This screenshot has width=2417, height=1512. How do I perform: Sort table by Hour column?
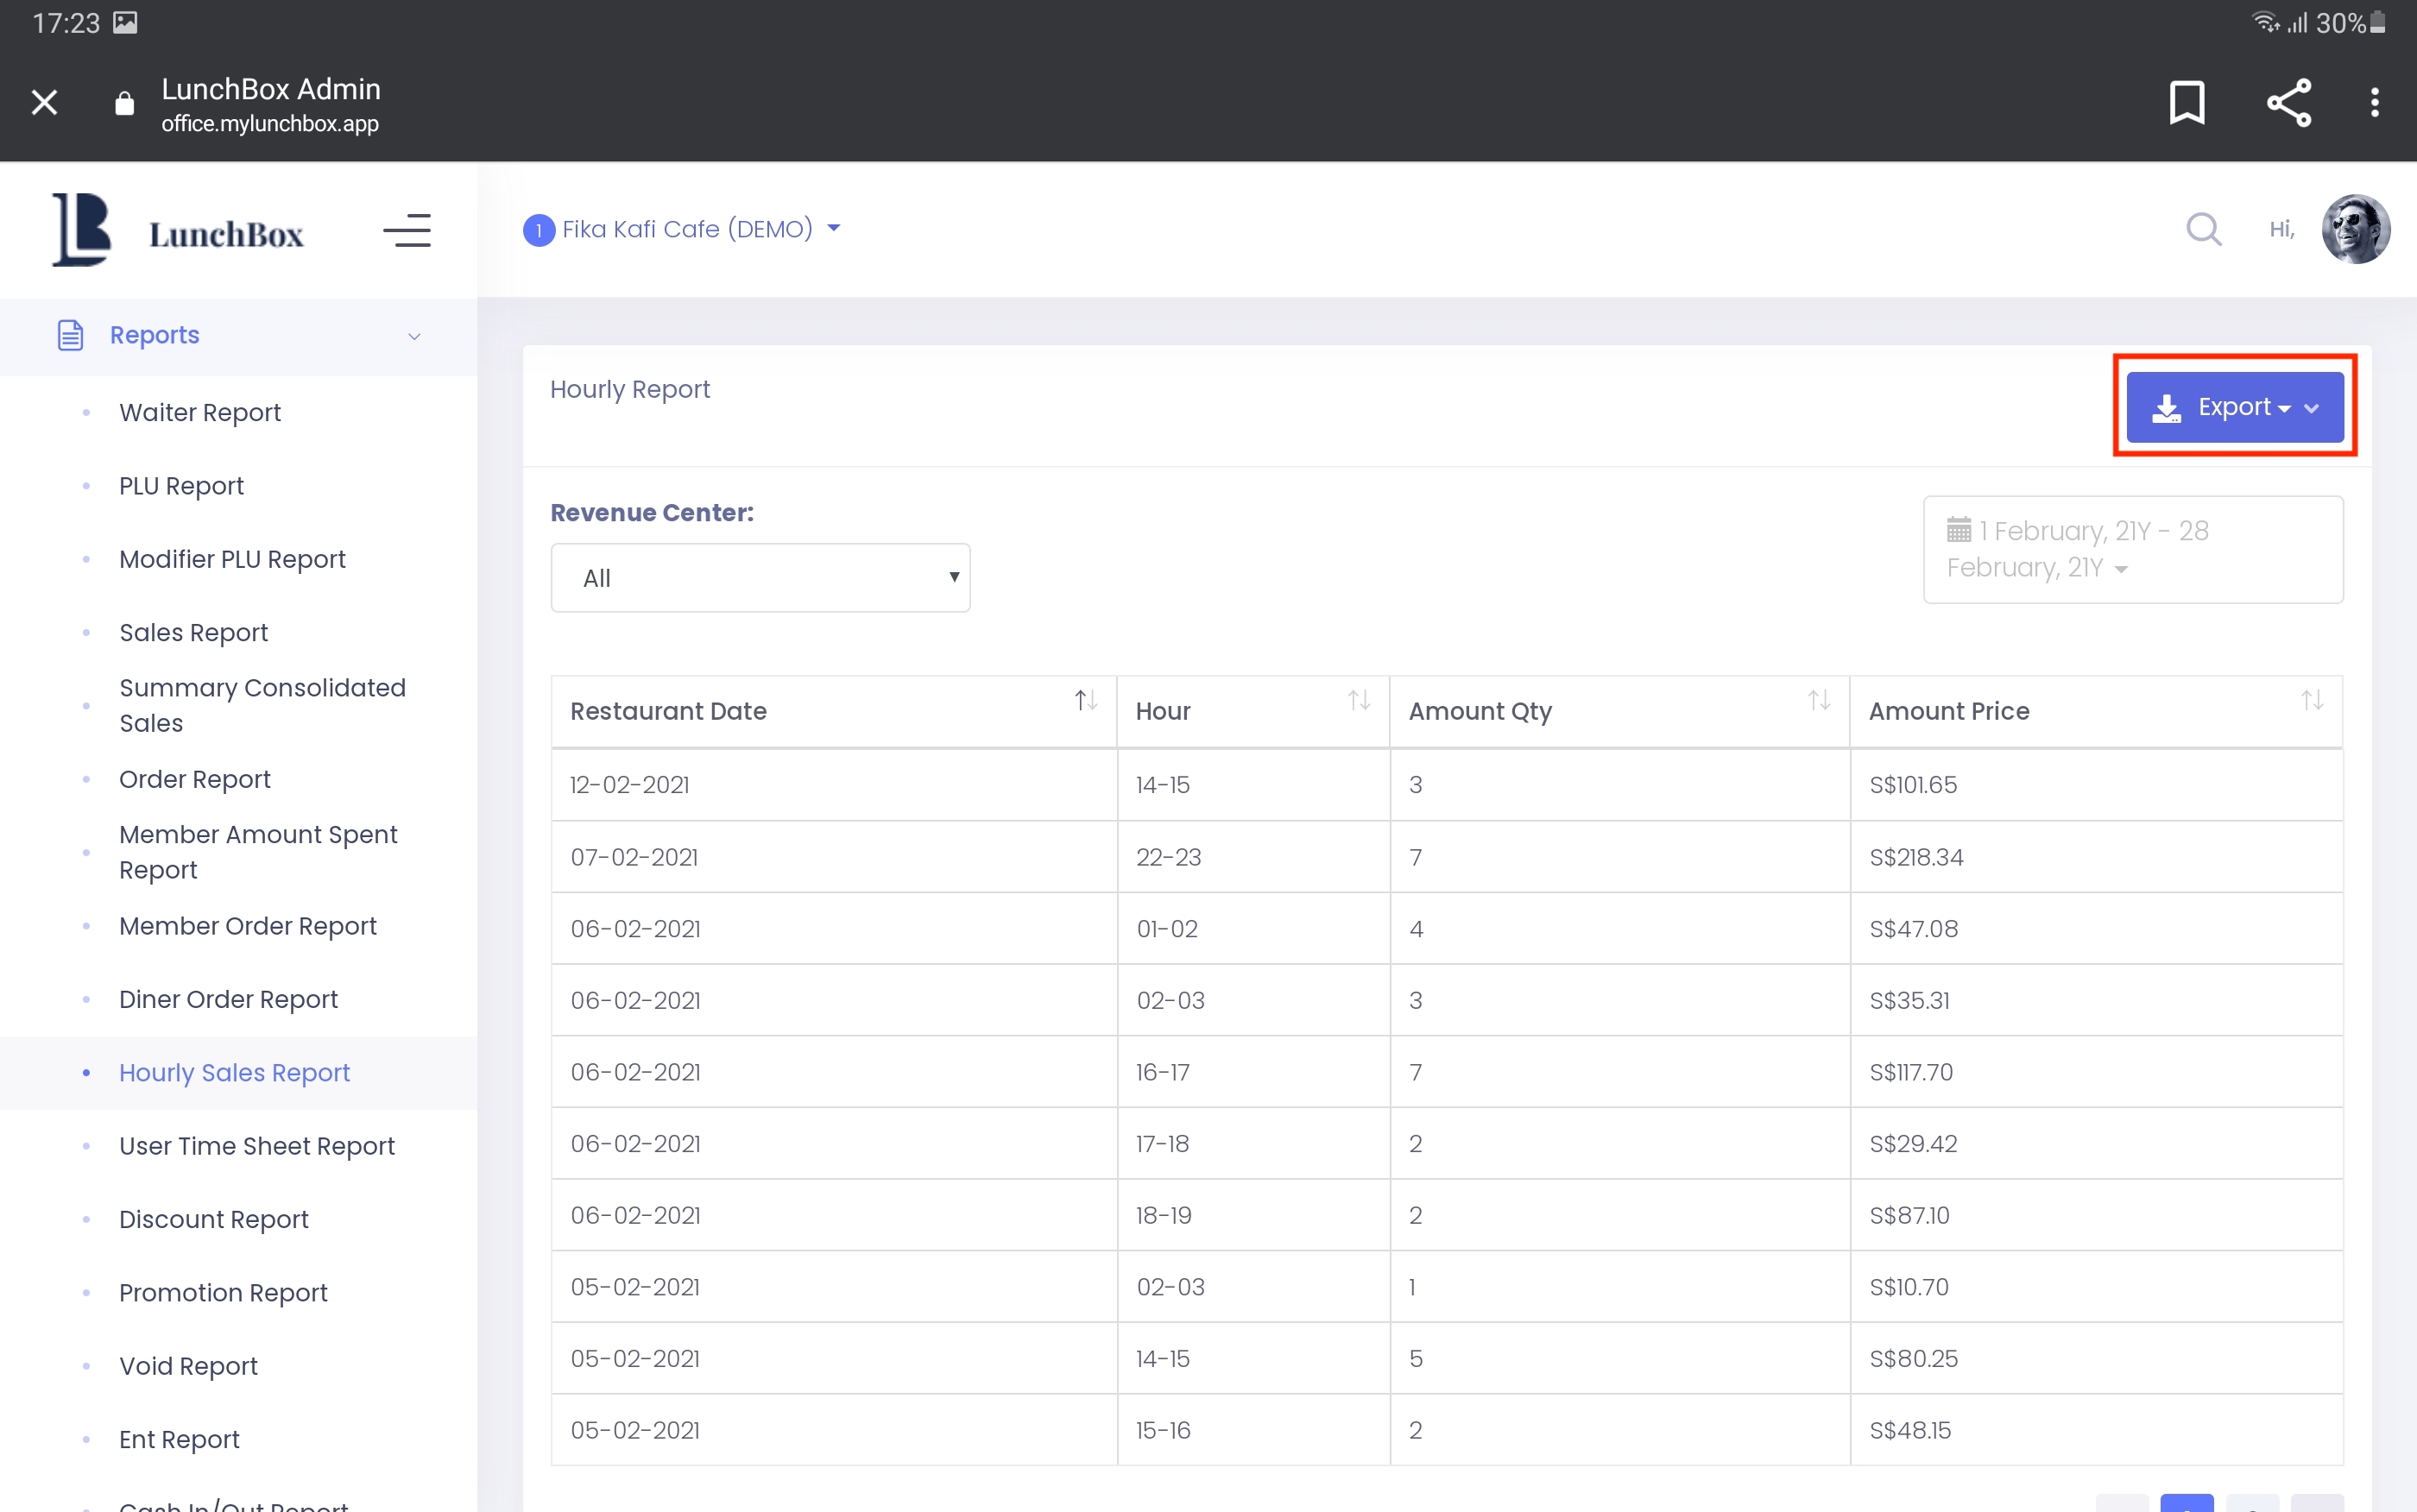1358,700
